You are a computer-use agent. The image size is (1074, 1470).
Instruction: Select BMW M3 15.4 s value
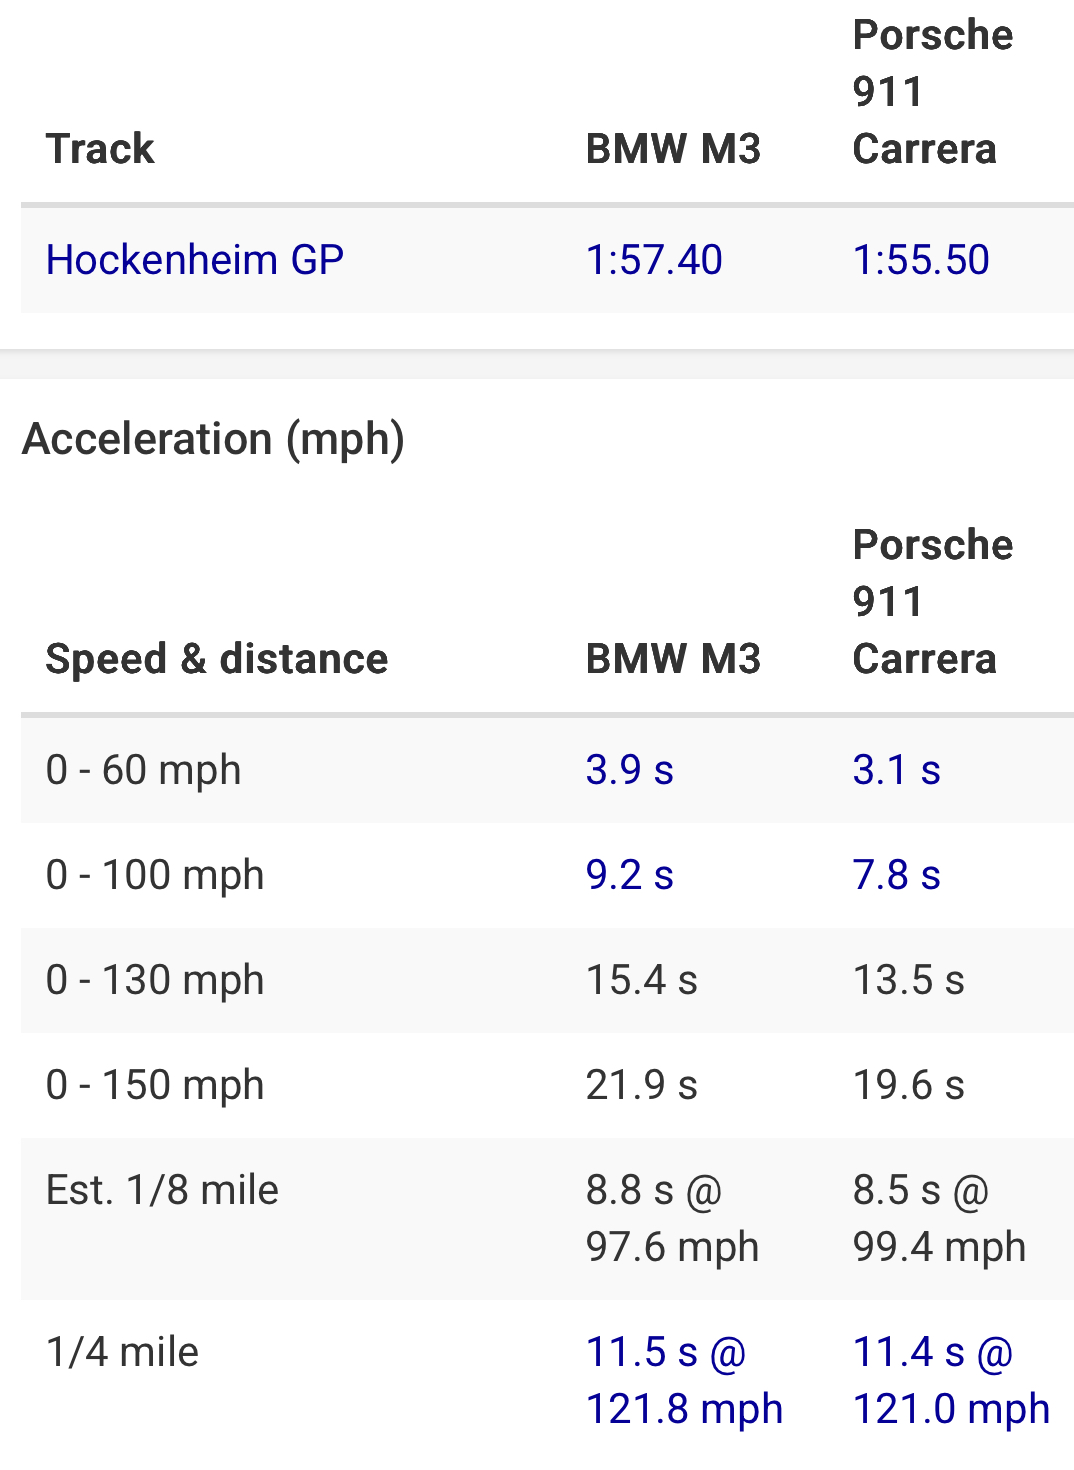[x=642, y=980]
